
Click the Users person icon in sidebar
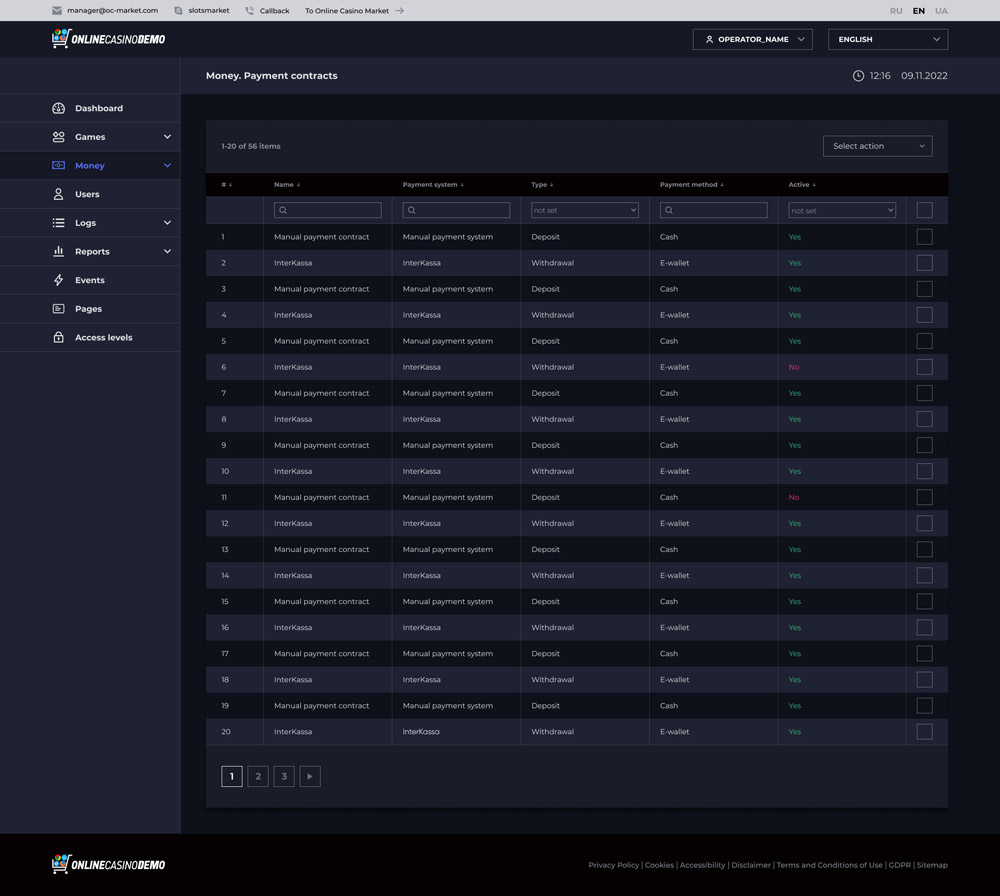tap(58, 194)
